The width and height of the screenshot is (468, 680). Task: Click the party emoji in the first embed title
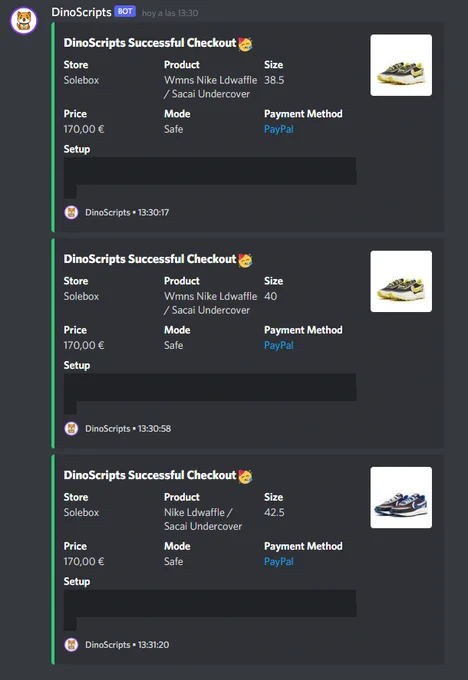(x=245, y=44)
